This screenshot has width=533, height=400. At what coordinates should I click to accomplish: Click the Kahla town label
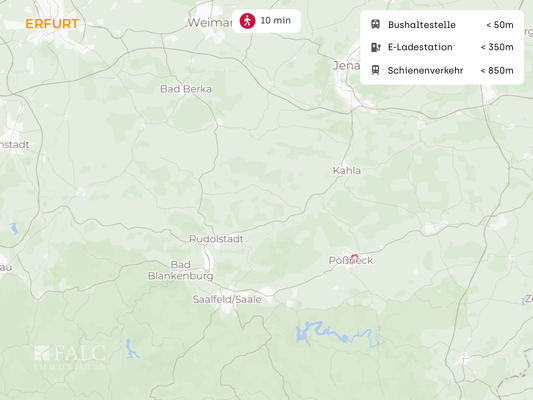347,171
